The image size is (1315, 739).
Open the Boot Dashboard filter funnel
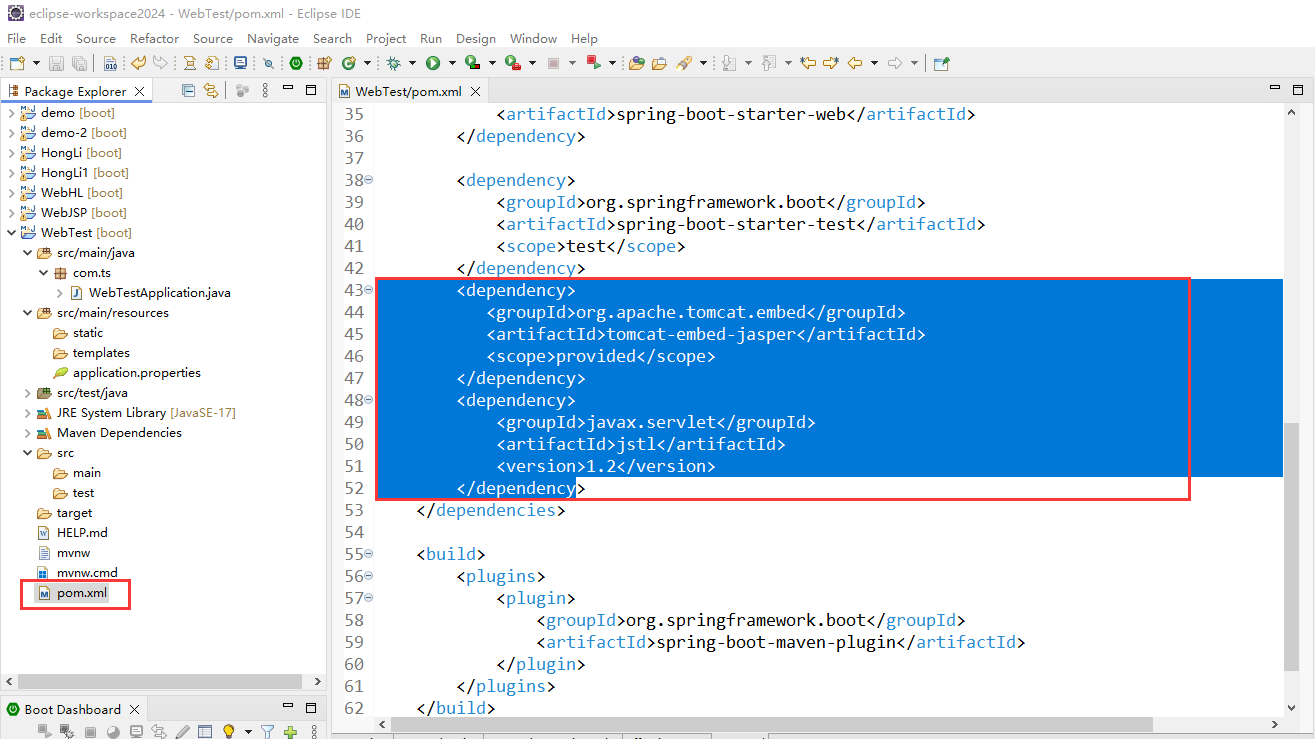point(267,730)
